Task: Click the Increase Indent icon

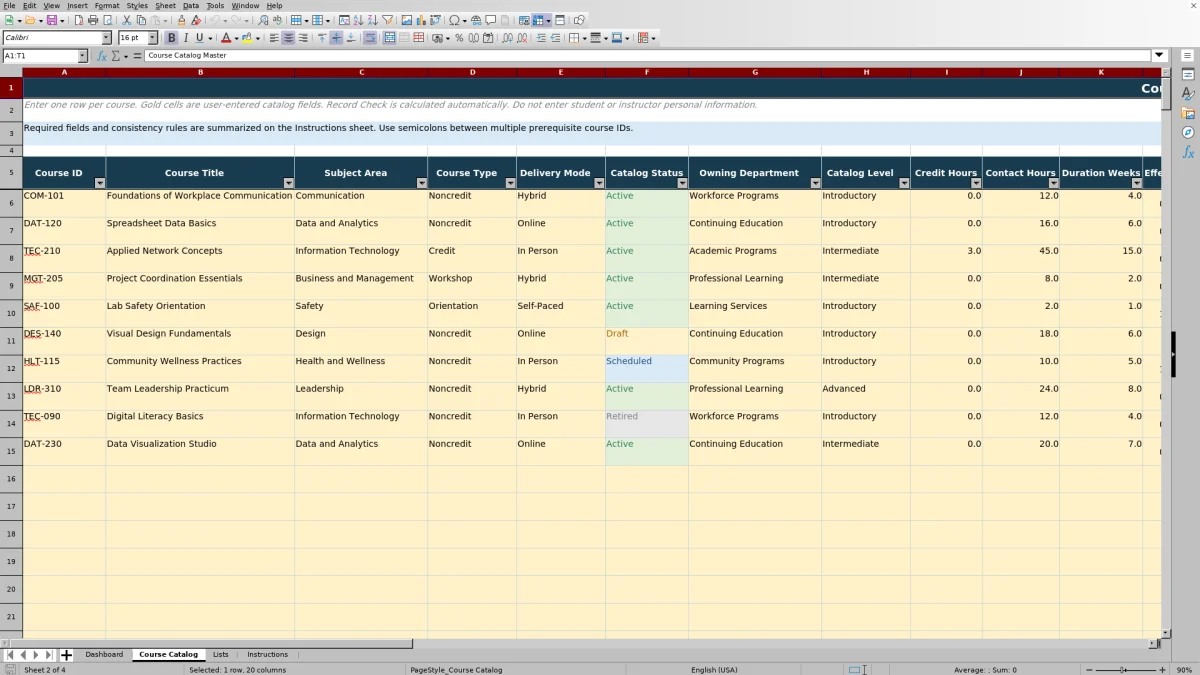Action: tap(540, 38)
